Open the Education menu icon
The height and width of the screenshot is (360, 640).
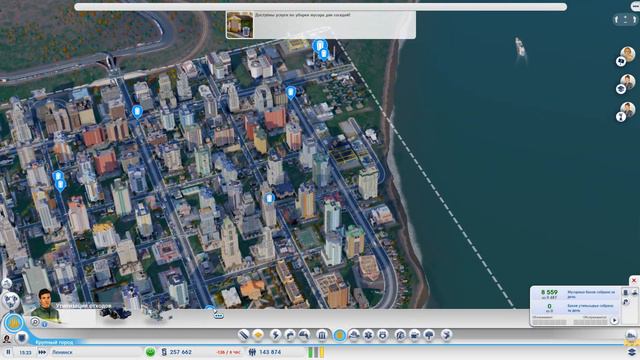400,336
